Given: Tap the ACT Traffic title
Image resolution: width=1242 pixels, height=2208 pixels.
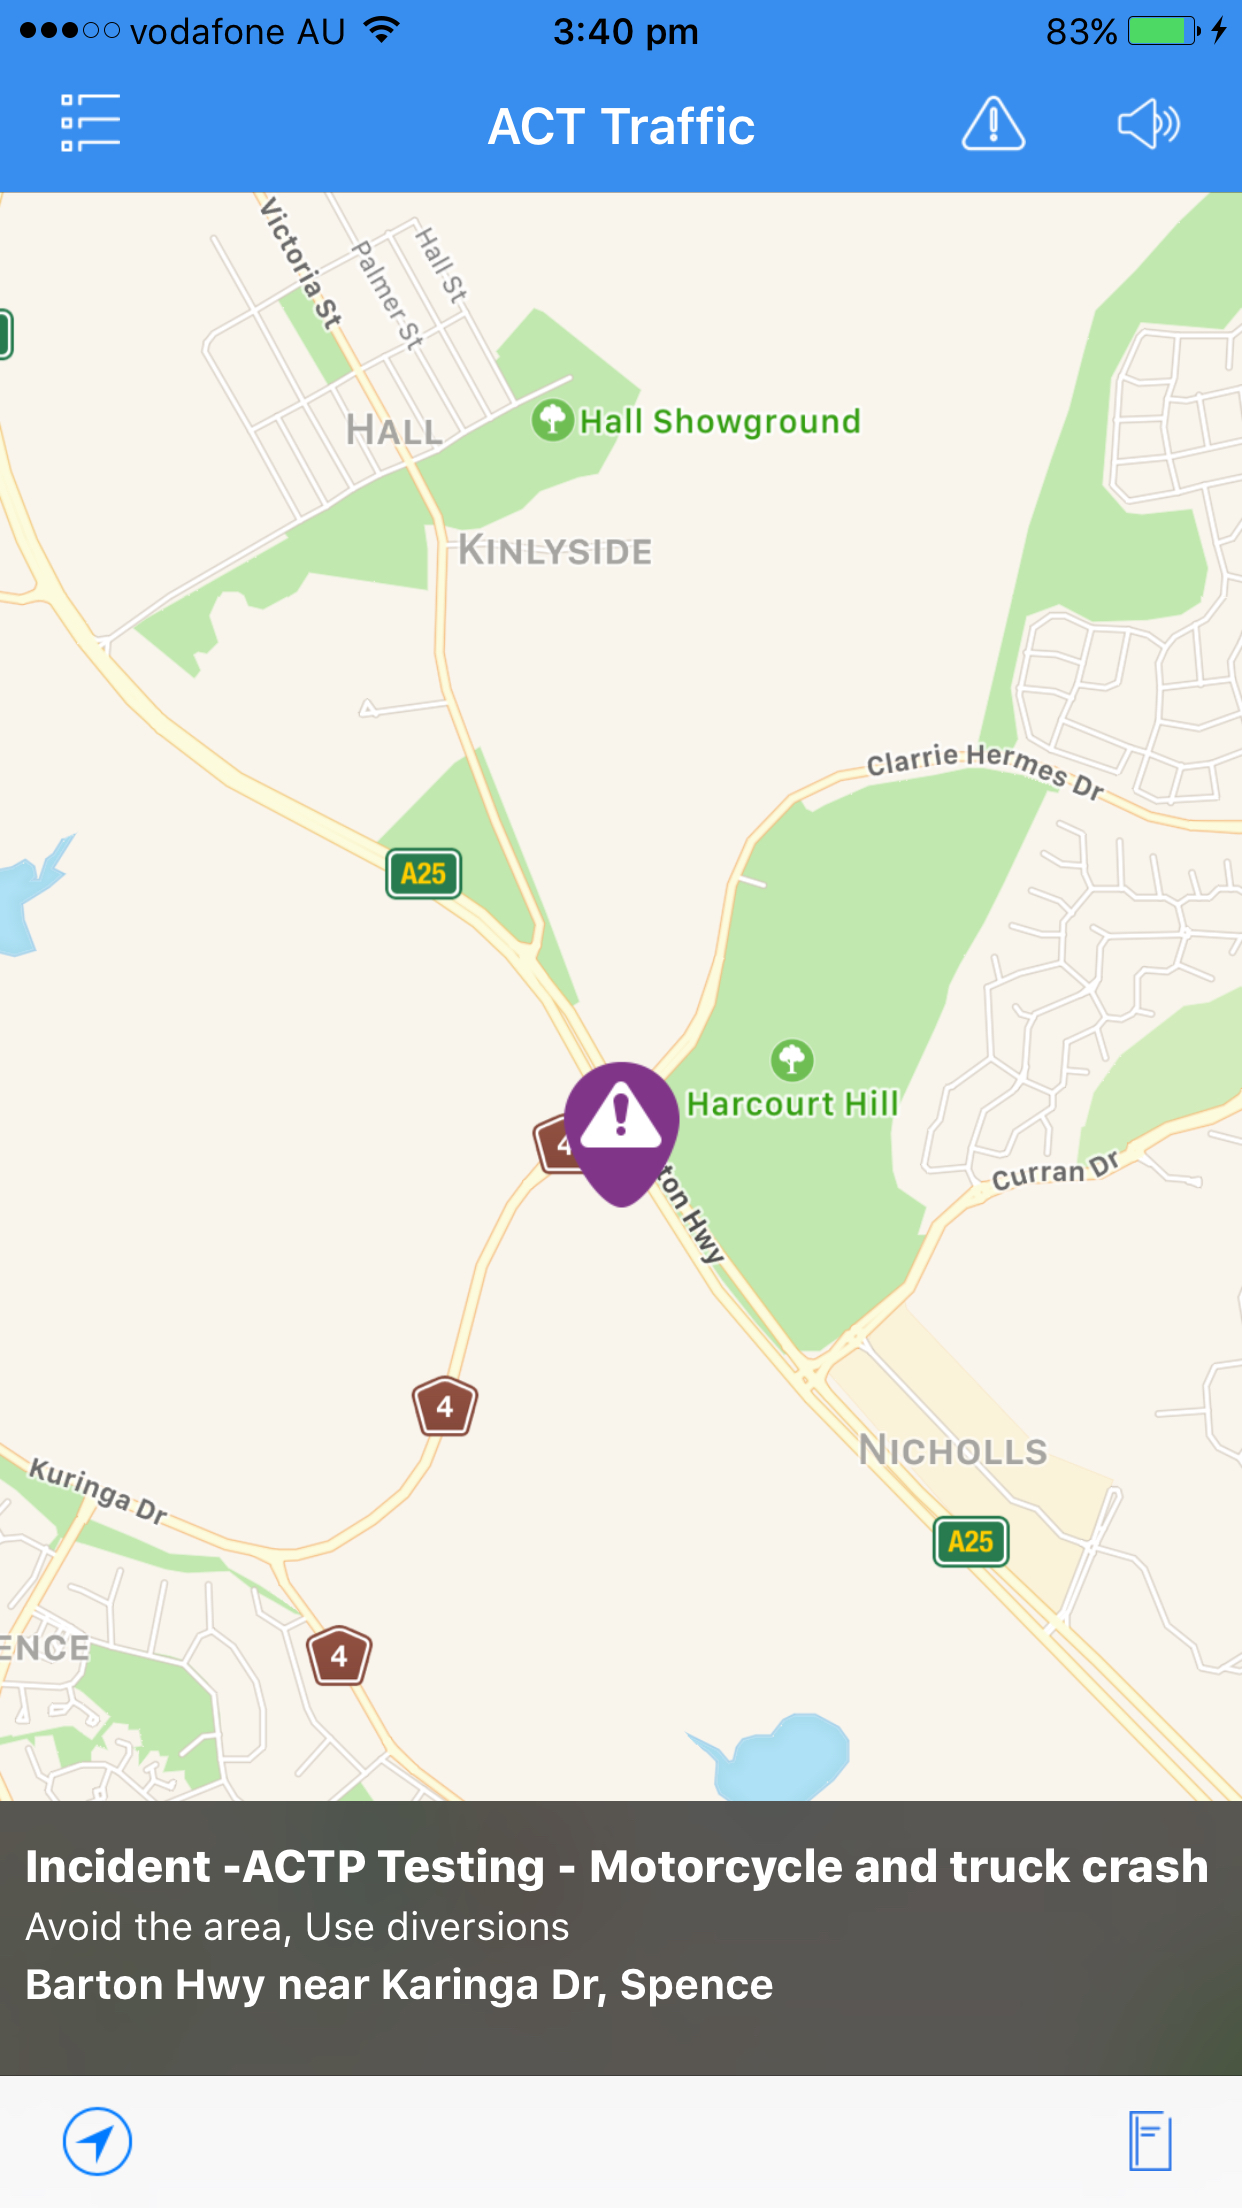Looking at the screenshot, I should (x=621, y=127).
